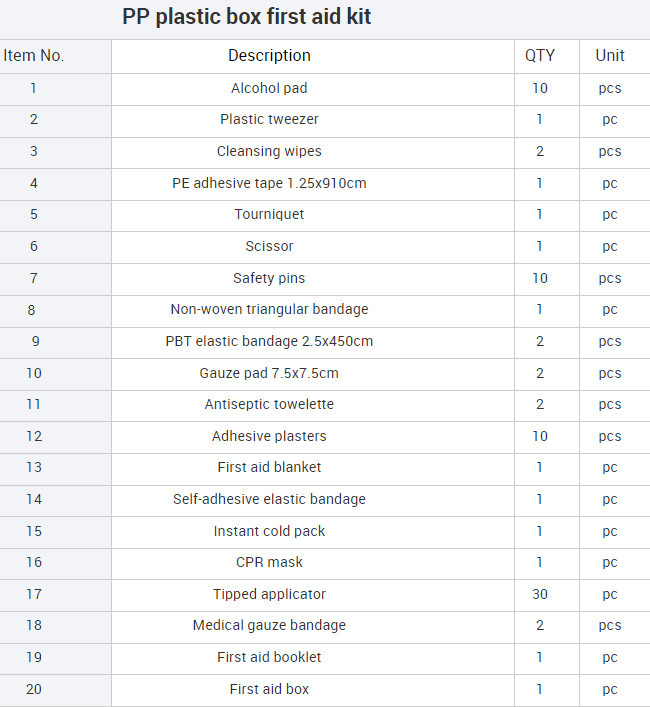
Task: Select 'PBT elastic bandage 2.5x450cm' cell
Action: click(x=269, y=341)
